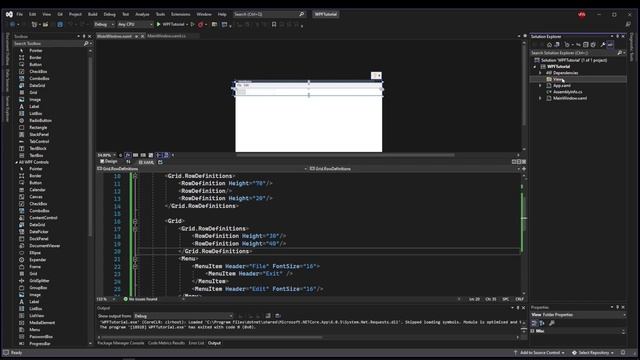Click Start Without Debugging outline play icon
640x360 pixels.
(193, 24)
